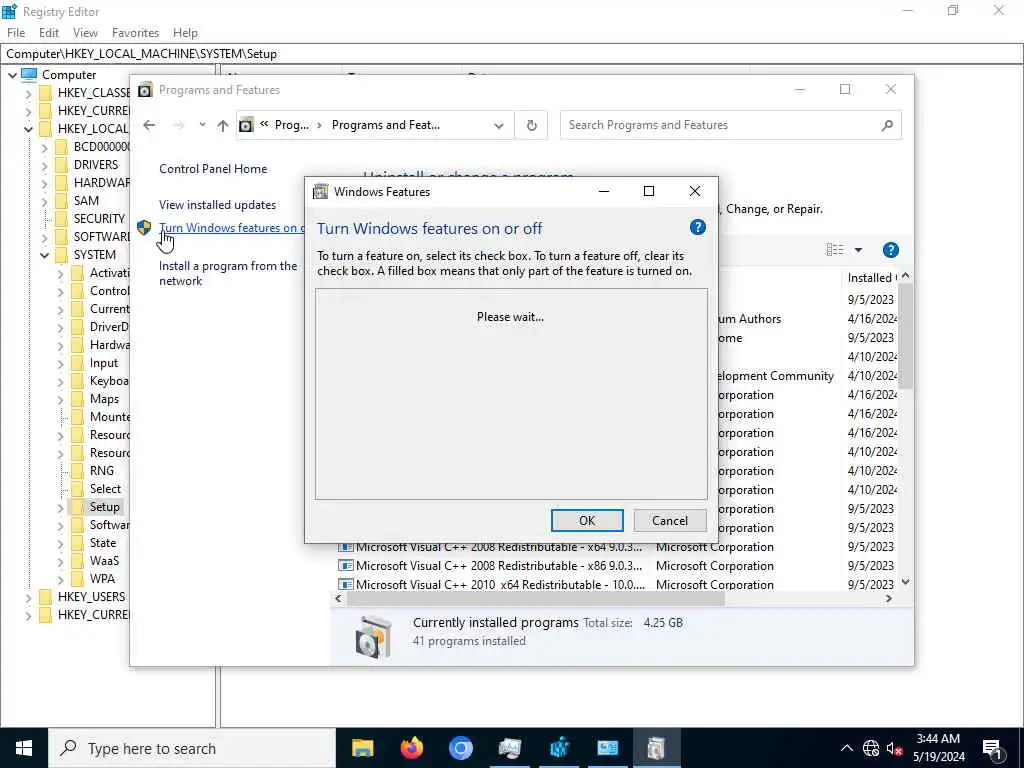Select the Setup key in registry tree
1024x768 pixels.
[104, 507]
